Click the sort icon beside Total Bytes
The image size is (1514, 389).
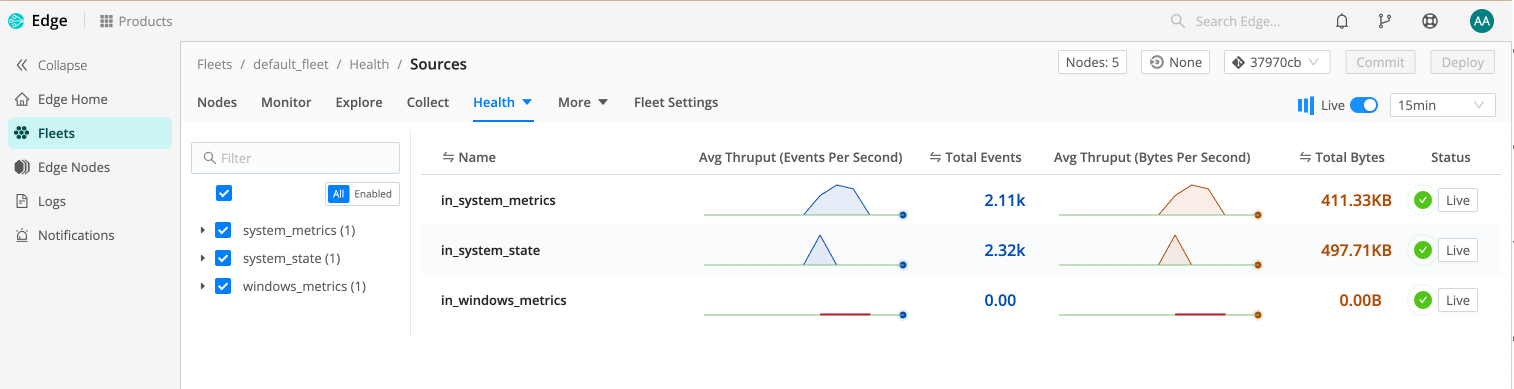[x=1305, y=157]
